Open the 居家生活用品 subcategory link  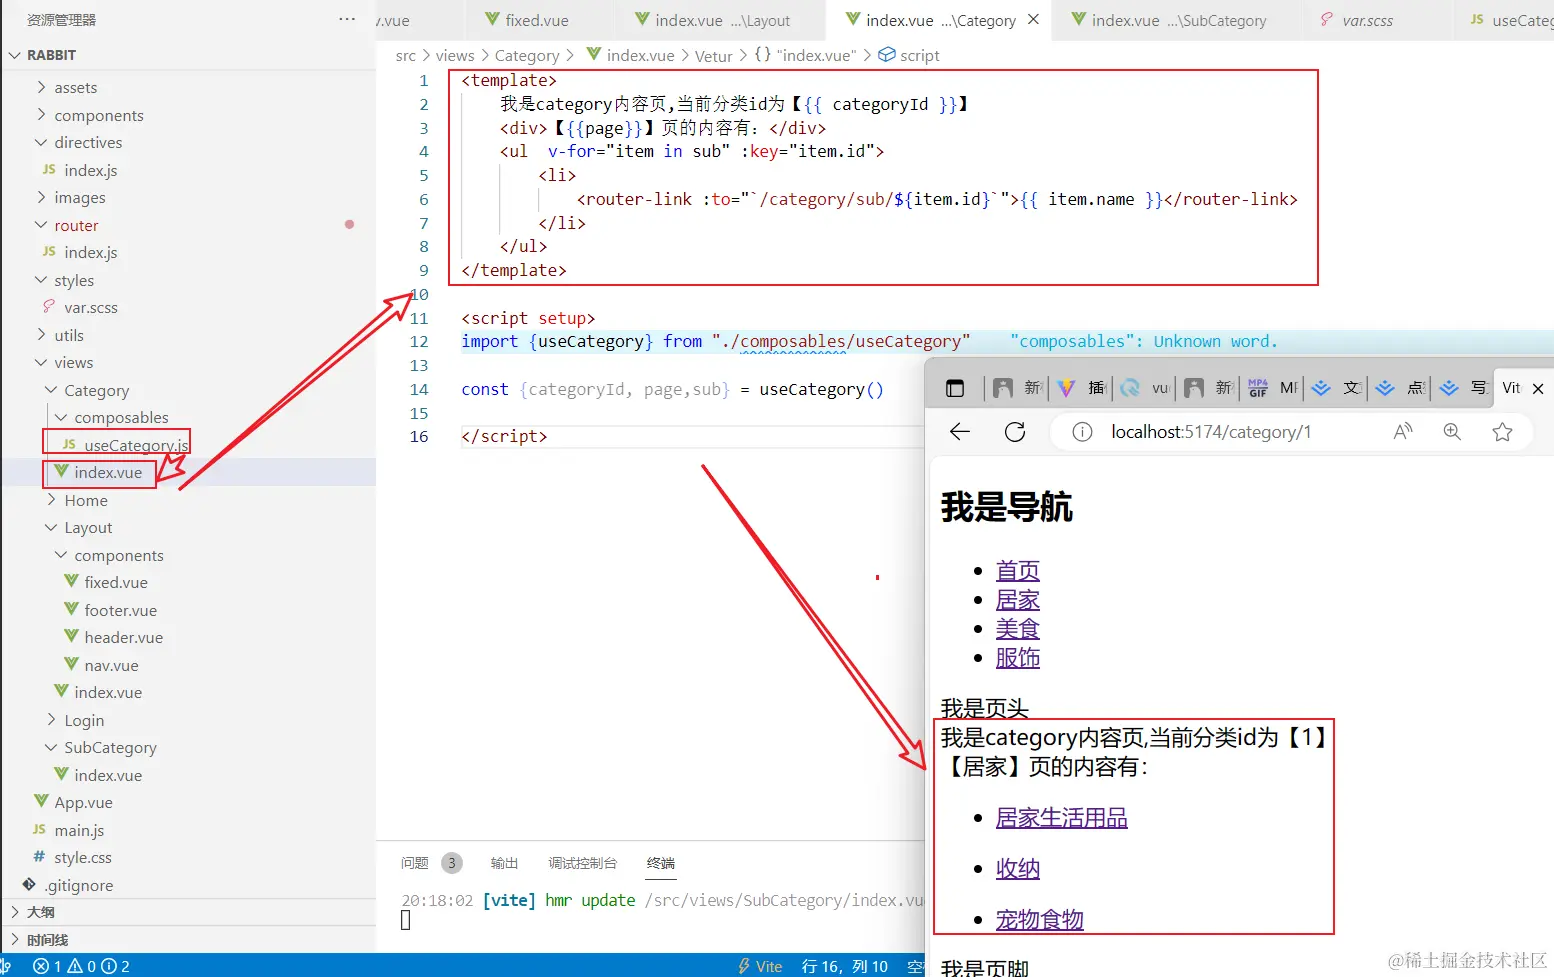pyautogui.click(x=1061, y=818)
